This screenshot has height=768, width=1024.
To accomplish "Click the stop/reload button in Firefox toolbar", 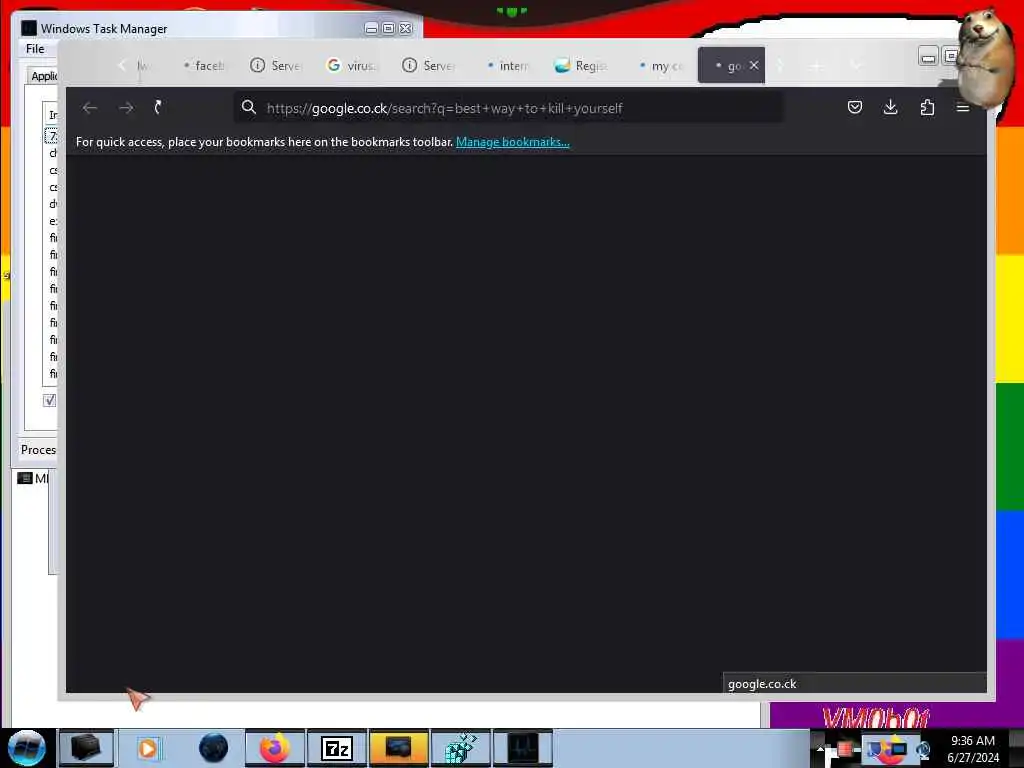I will (158, 108).
